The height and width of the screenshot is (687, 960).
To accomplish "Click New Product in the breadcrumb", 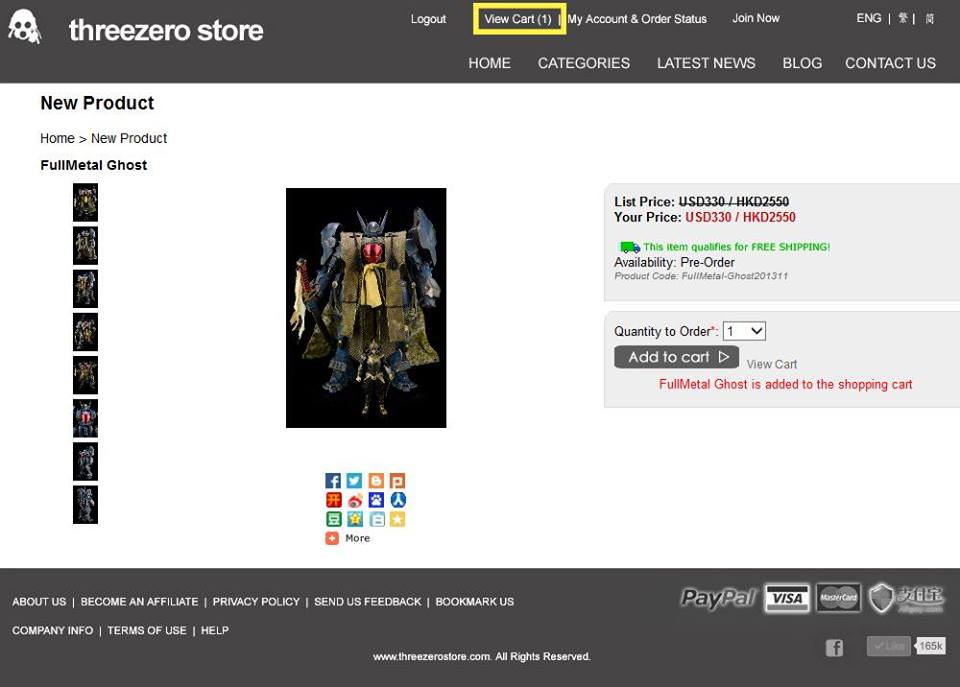I will coord(129,138).
